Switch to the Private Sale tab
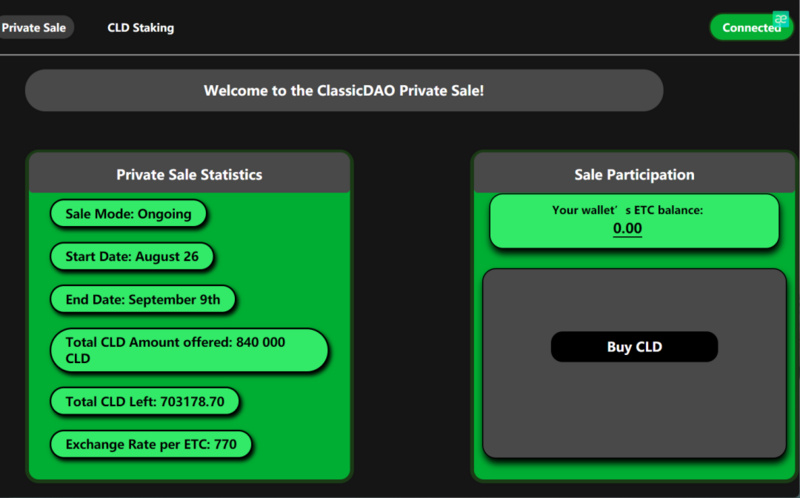Image resolution: width=800 pixels, height=498 pixels. tap(34, 27)
